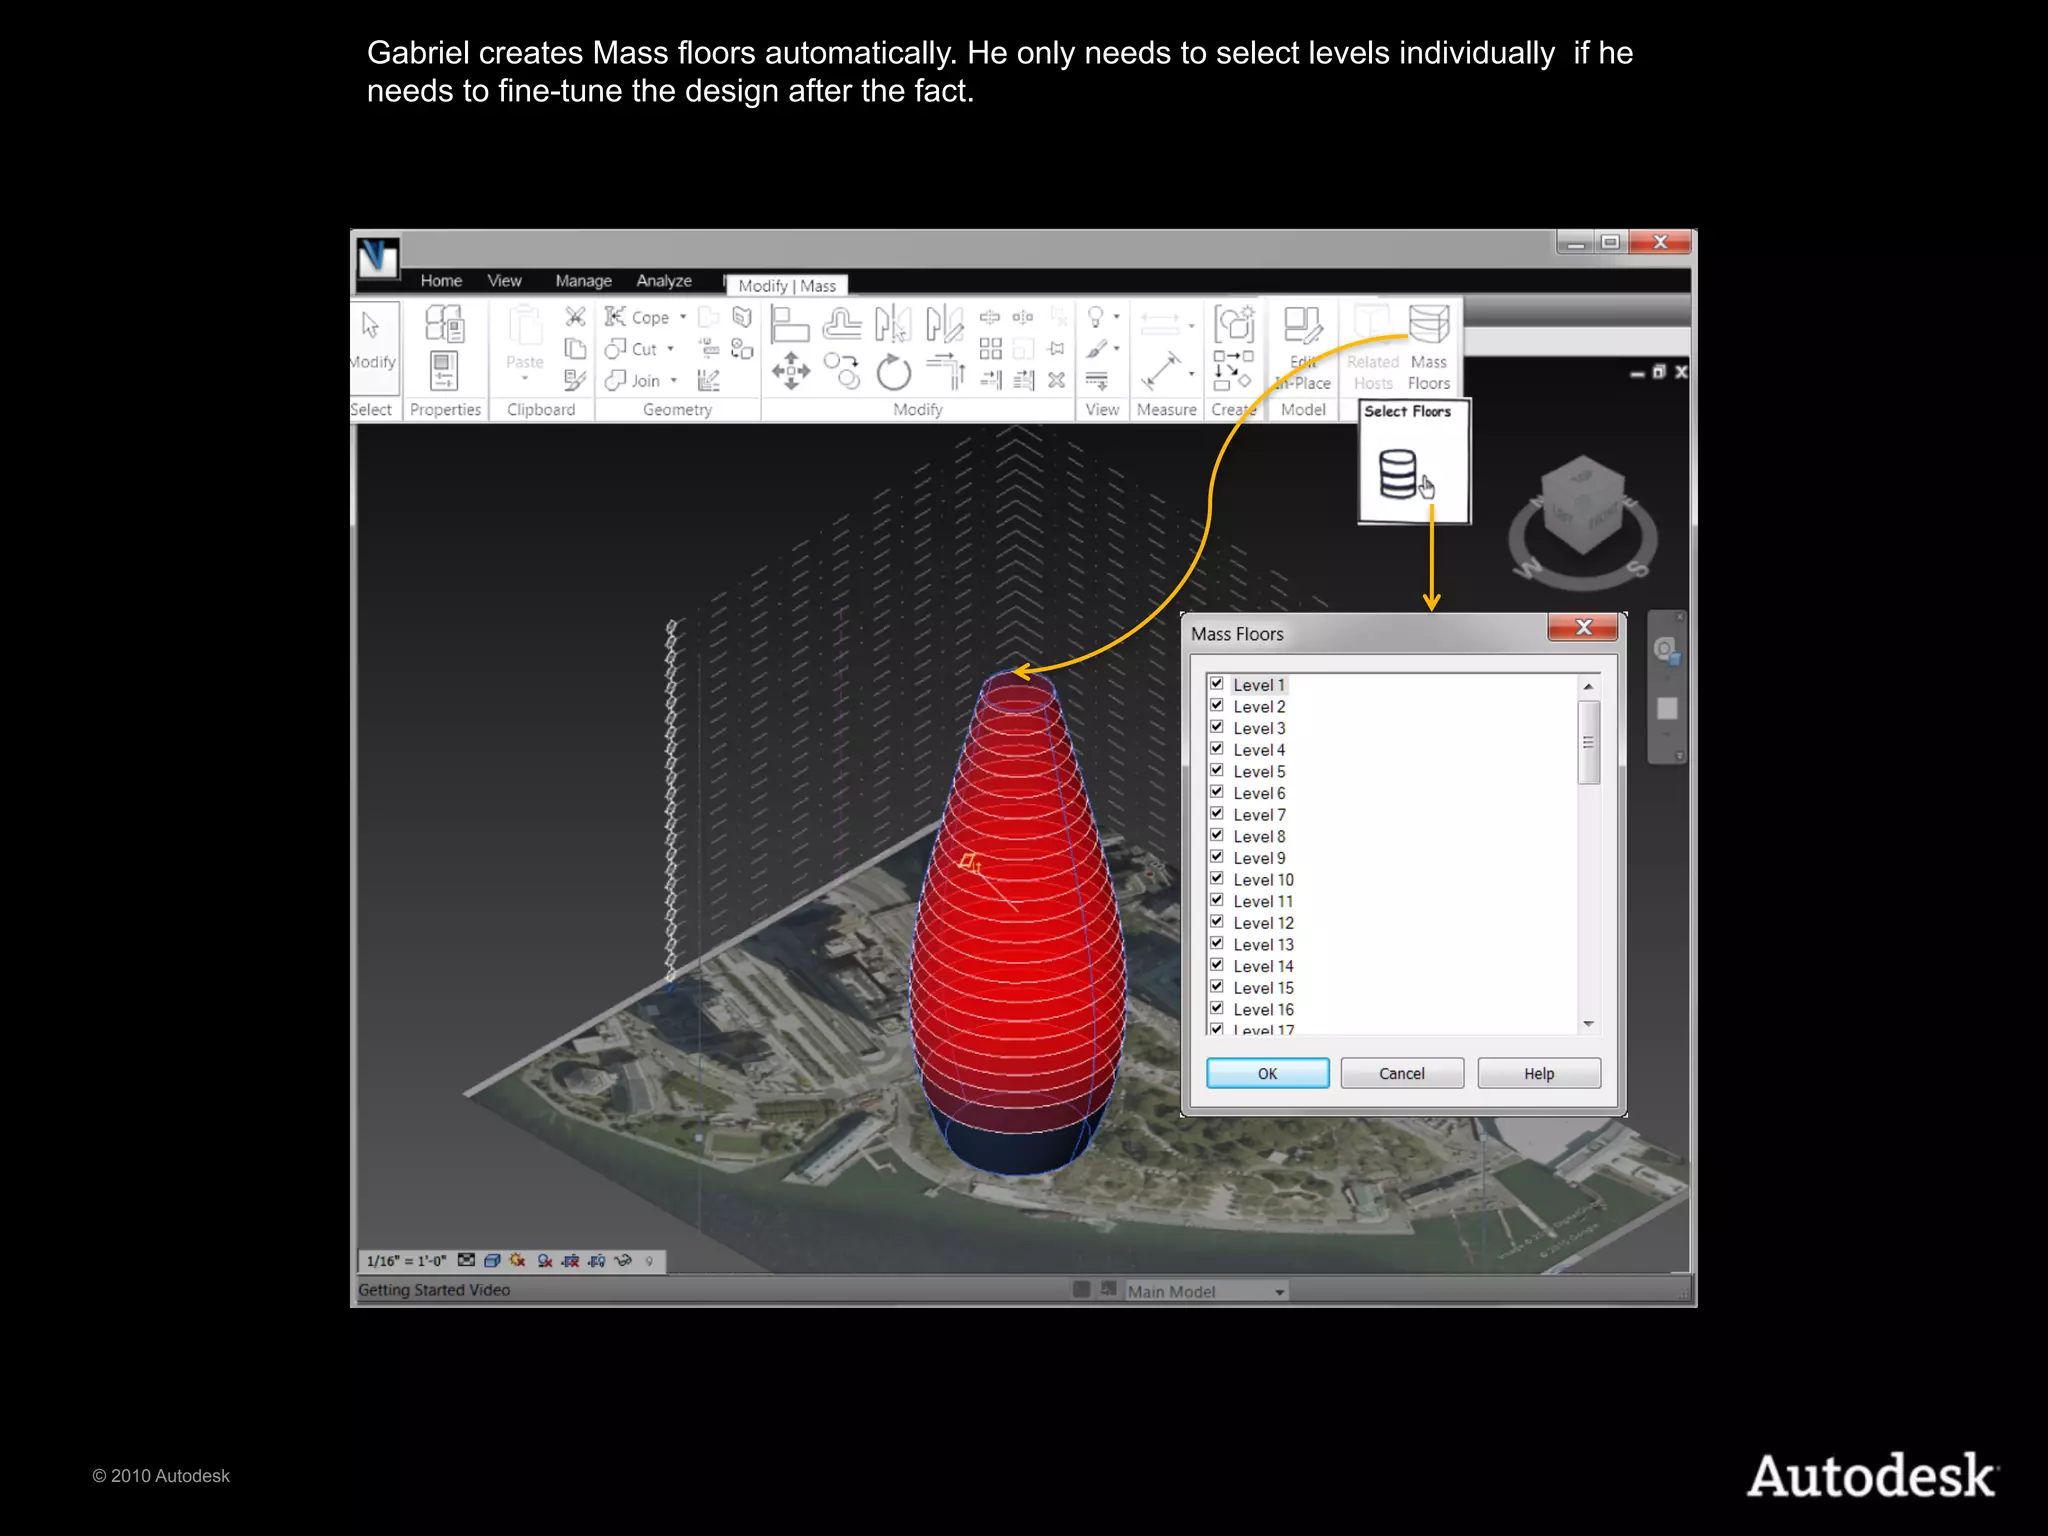The width and height of the screenshot is (2048, 1536).
Task: Open detail level icon in view bar
Action: point(466,1260)
